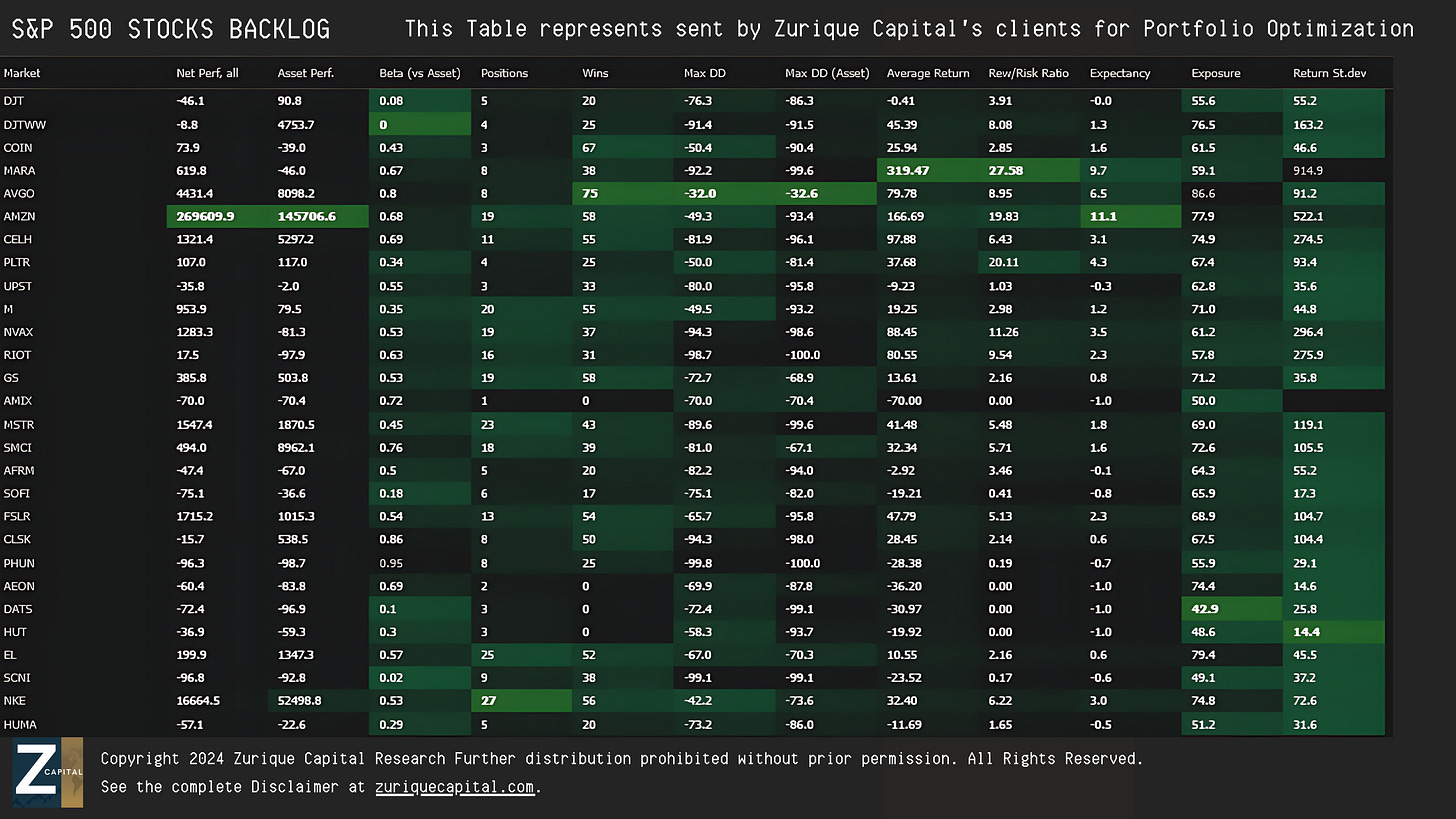Click the Average Return column header

click(x=929, y=73)
